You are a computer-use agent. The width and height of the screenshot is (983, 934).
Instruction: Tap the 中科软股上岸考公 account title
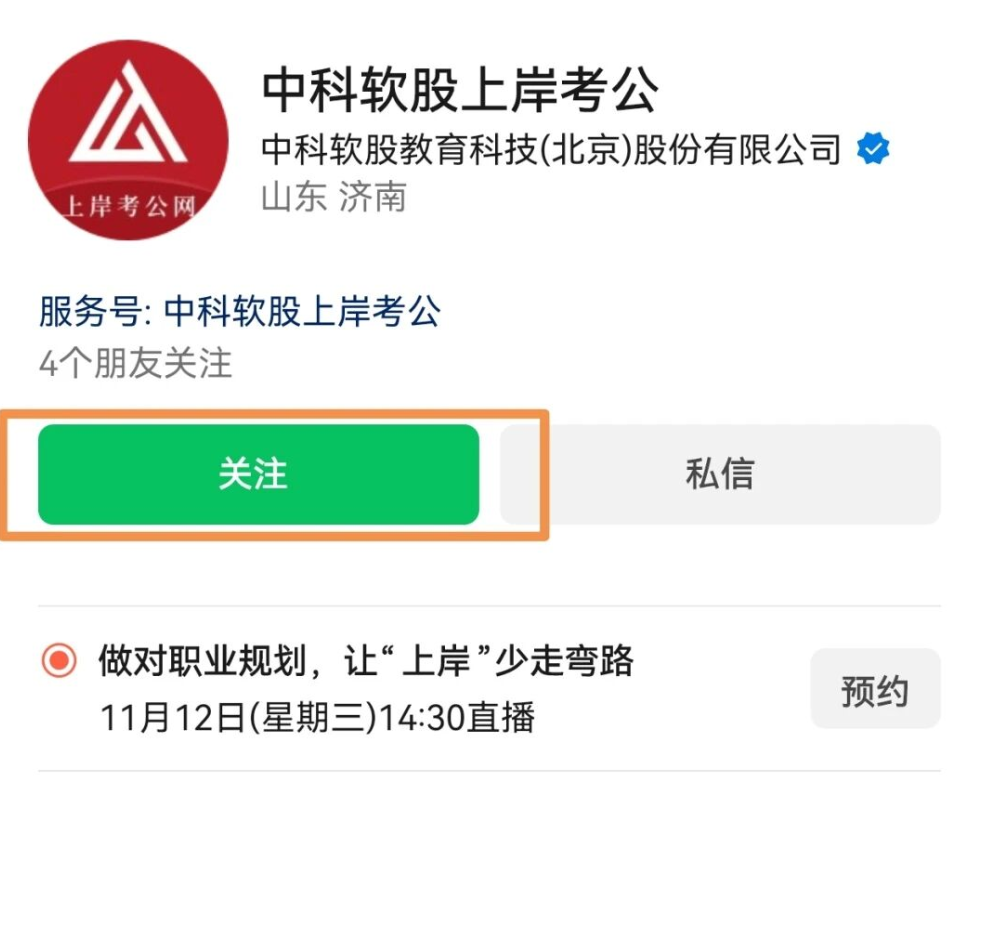tap(460, 90)
